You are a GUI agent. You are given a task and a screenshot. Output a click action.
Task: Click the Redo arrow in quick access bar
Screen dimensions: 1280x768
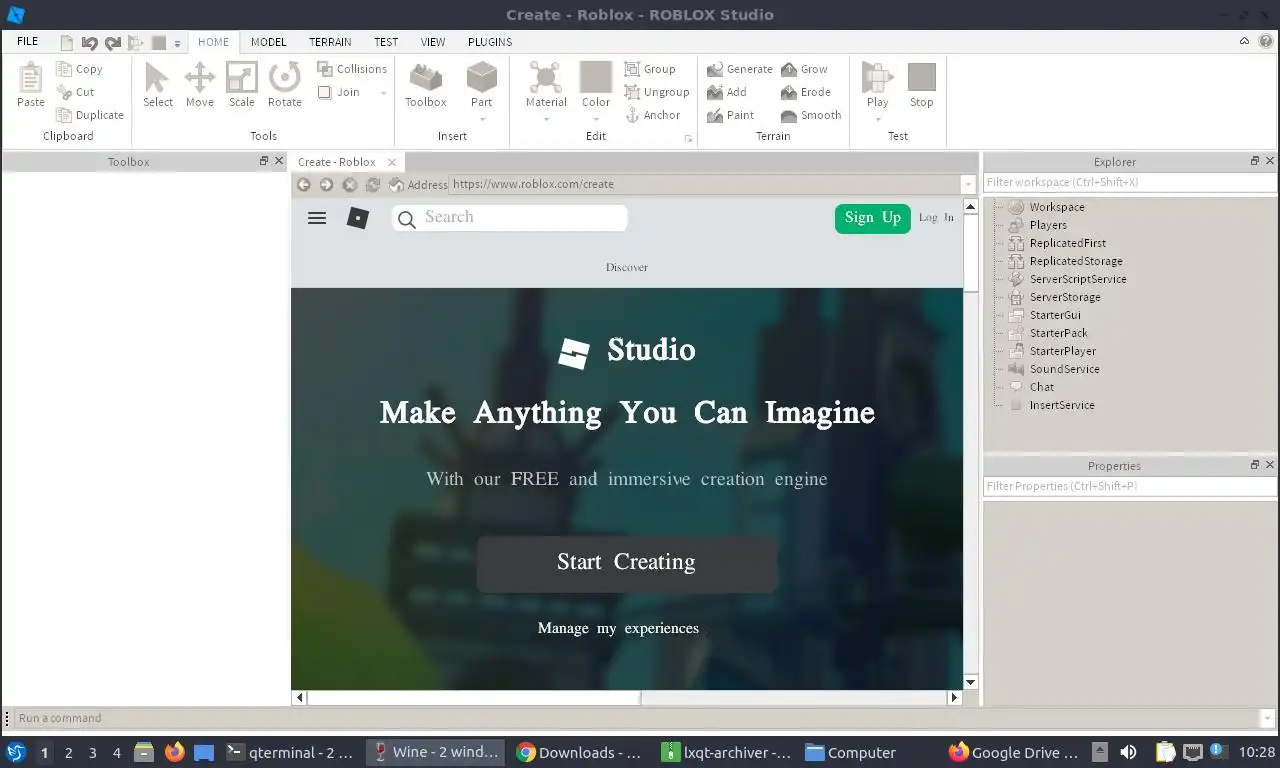[x=112, y=43]
